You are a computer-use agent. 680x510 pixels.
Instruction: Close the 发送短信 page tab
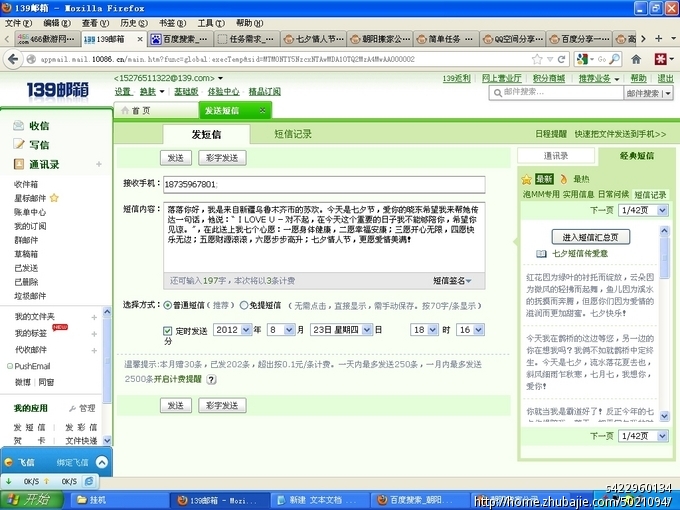pyautogui.click(x=262, y=110)
